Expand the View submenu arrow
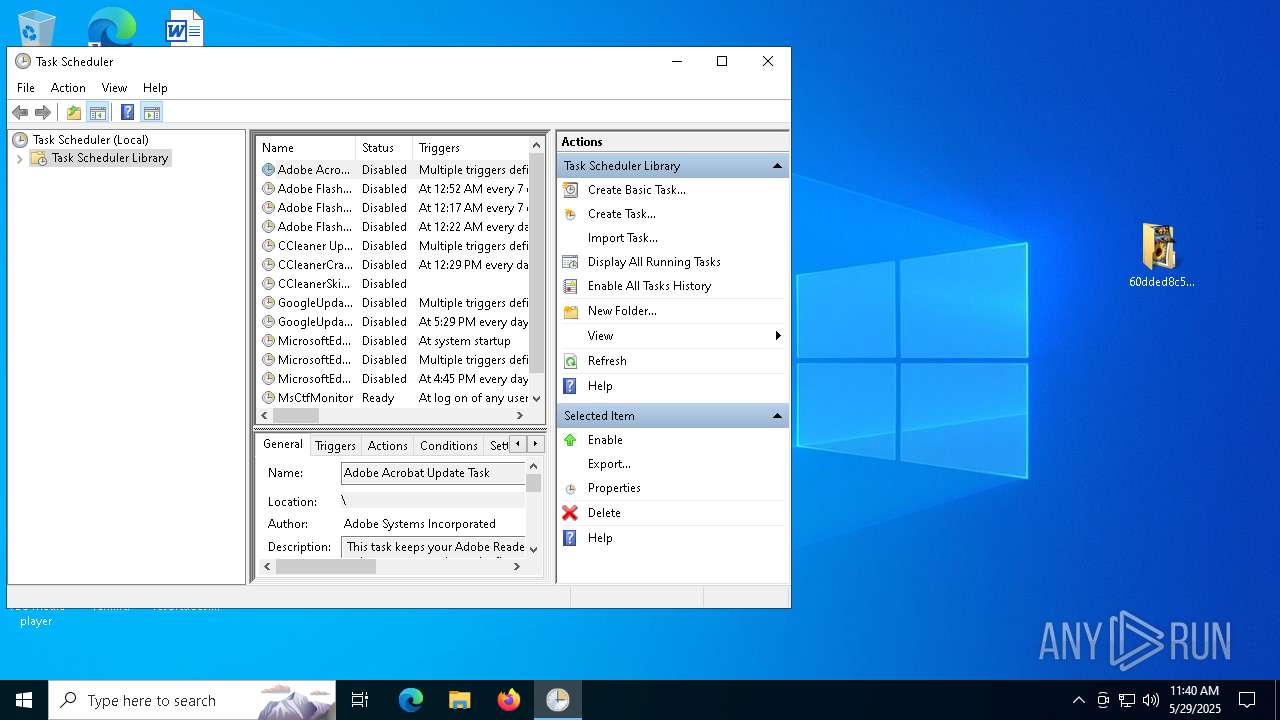Image resolution: width=1280 pixels, height=720 pixels. pos(778,336)
